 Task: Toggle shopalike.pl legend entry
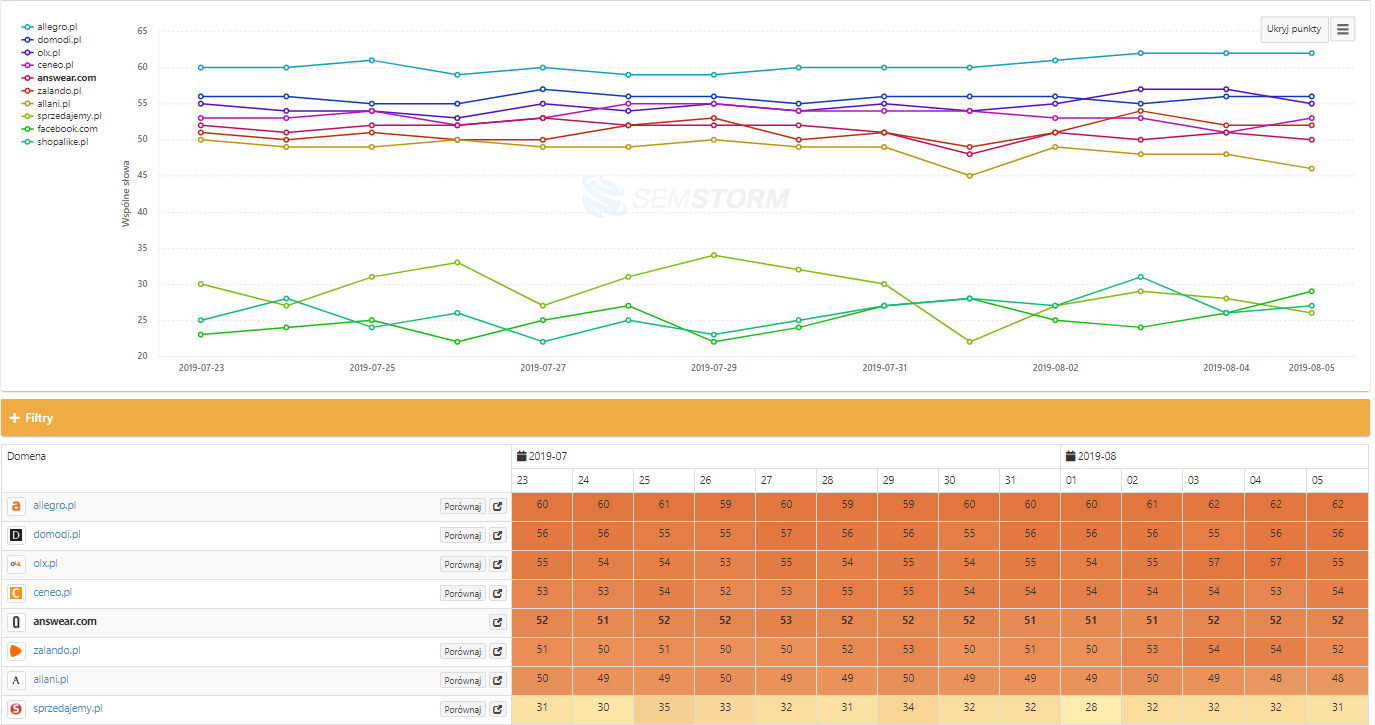(62, 142)
